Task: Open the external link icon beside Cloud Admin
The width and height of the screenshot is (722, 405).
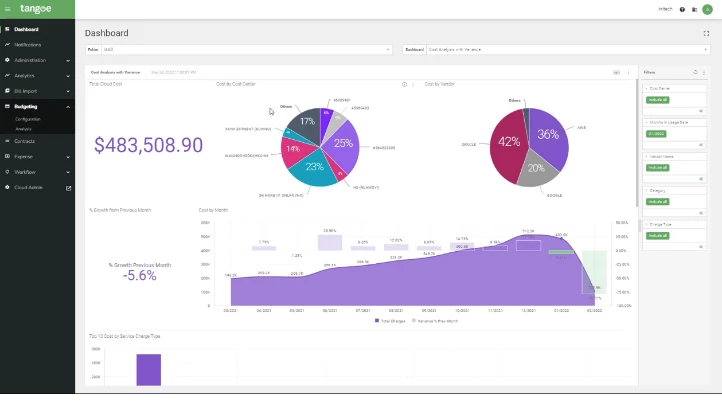Action: point(69,187)
